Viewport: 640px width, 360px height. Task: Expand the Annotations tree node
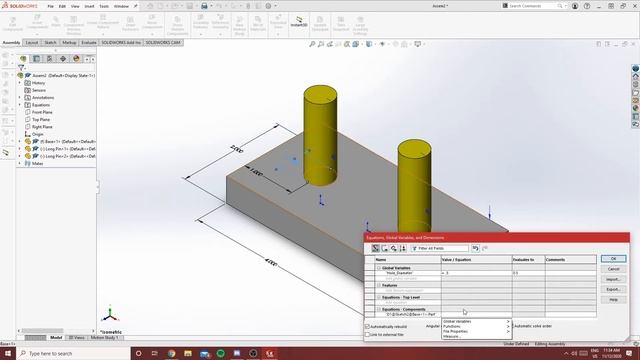click(20, 98)
